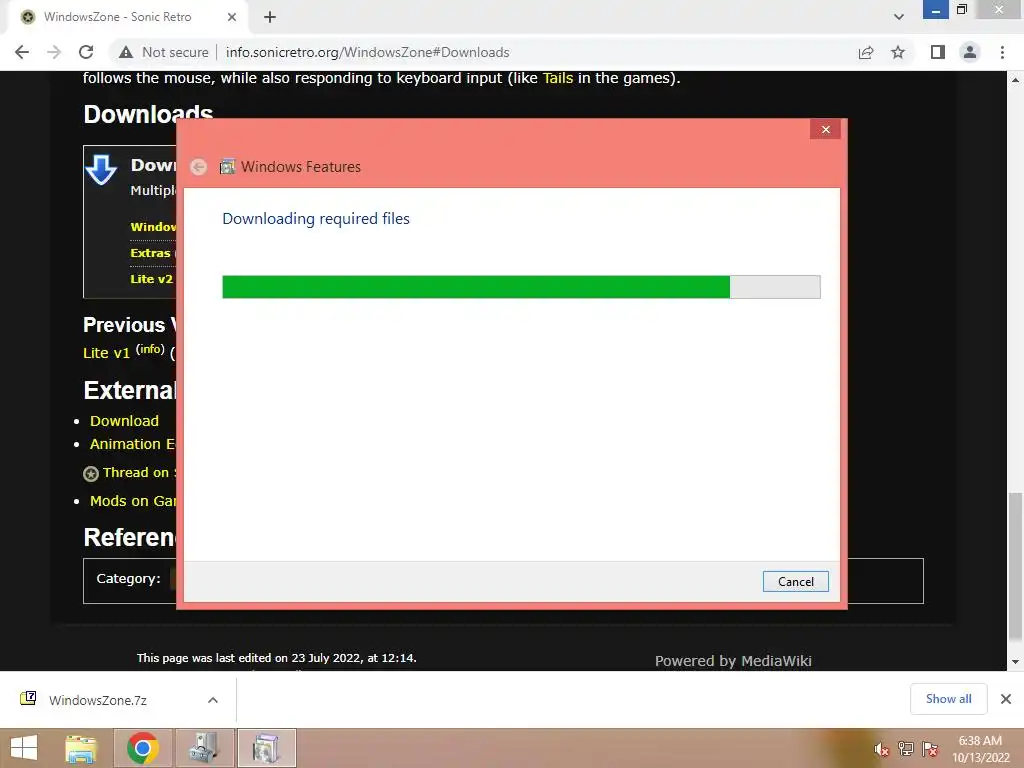Click the Not secure warning icon
The image size is (1024, 768).
[126, 52]
